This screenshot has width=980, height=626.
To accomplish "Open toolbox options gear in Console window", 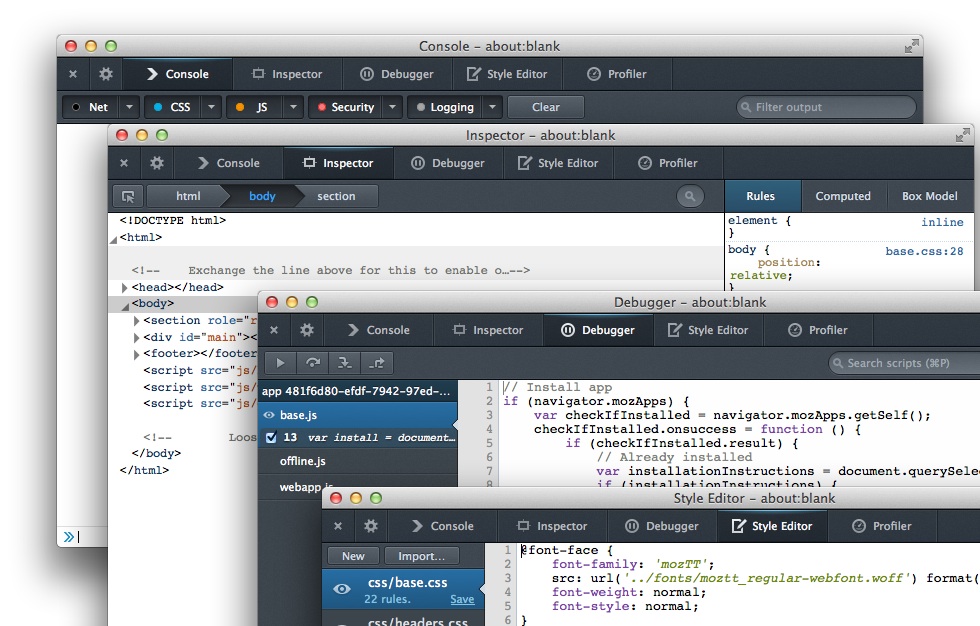I will coord(106,74).
